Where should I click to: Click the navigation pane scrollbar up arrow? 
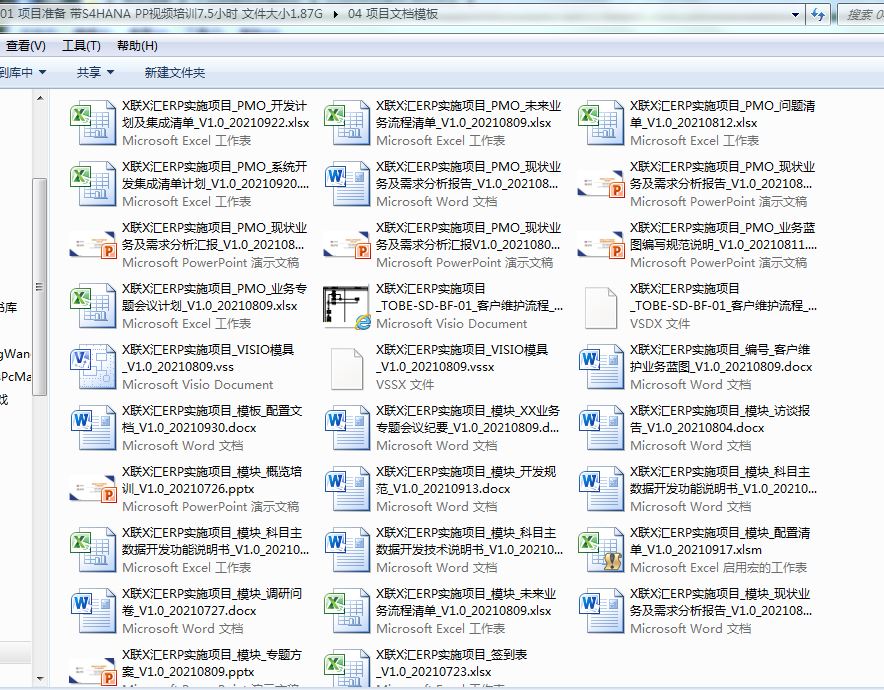[40, 97]
